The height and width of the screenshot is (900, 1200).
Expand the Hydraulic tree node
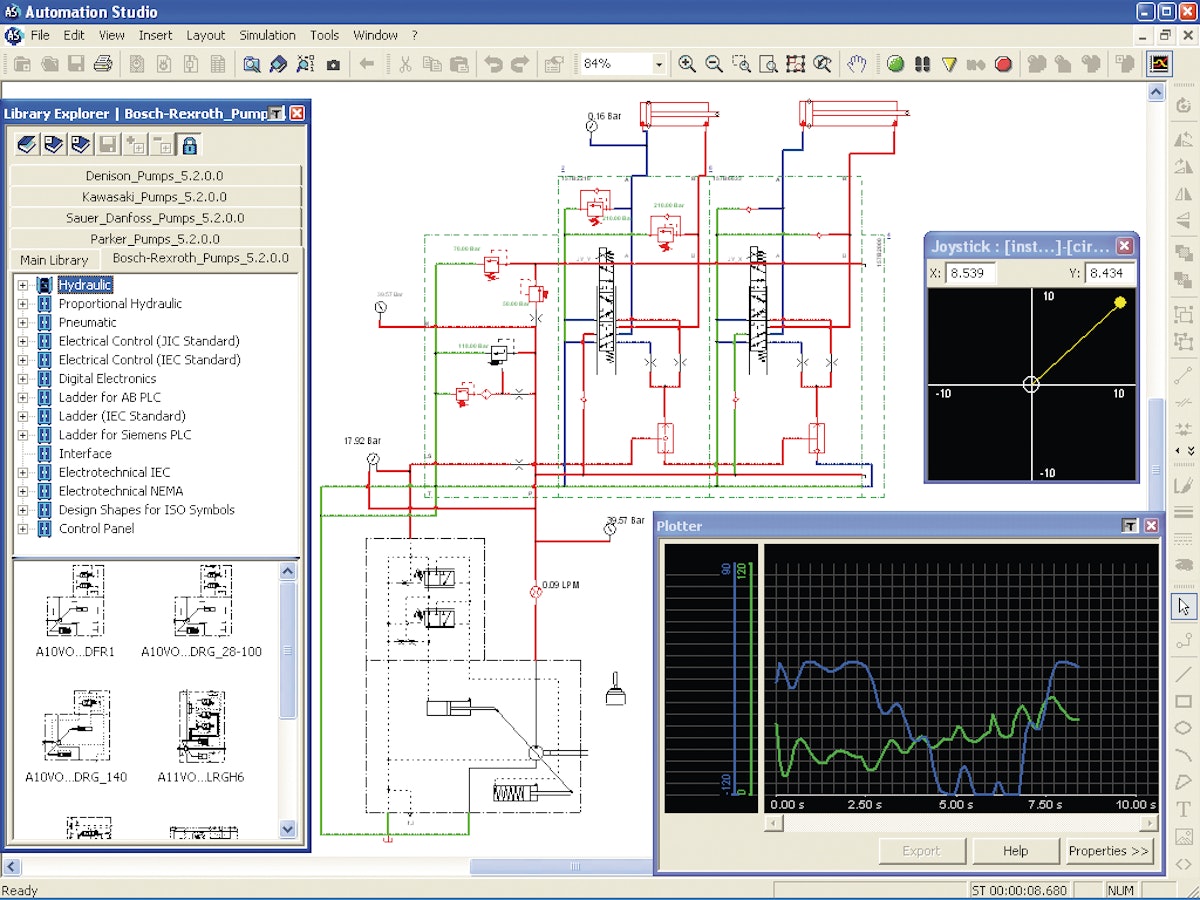coord(22,284)
